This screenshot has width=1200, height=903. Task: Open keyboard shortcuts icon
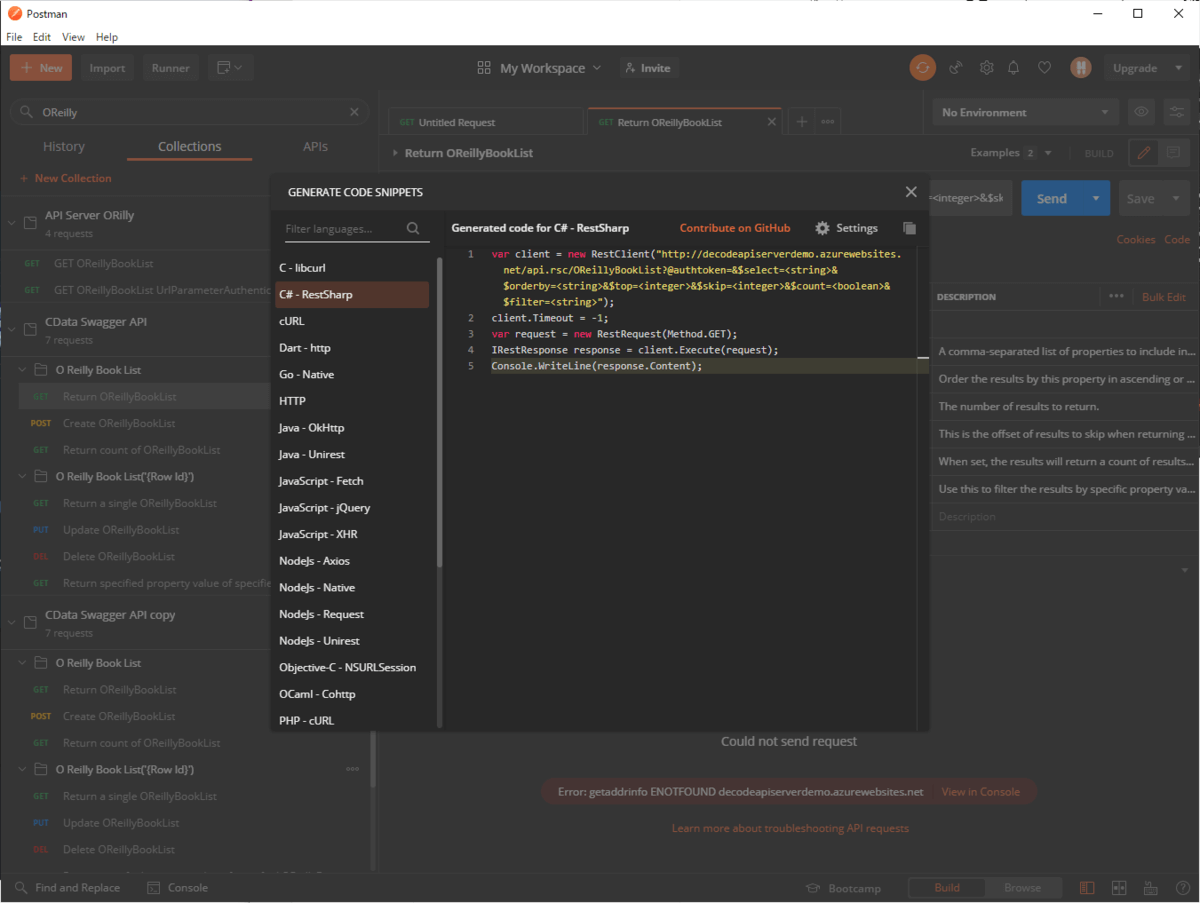point(1150,887)
